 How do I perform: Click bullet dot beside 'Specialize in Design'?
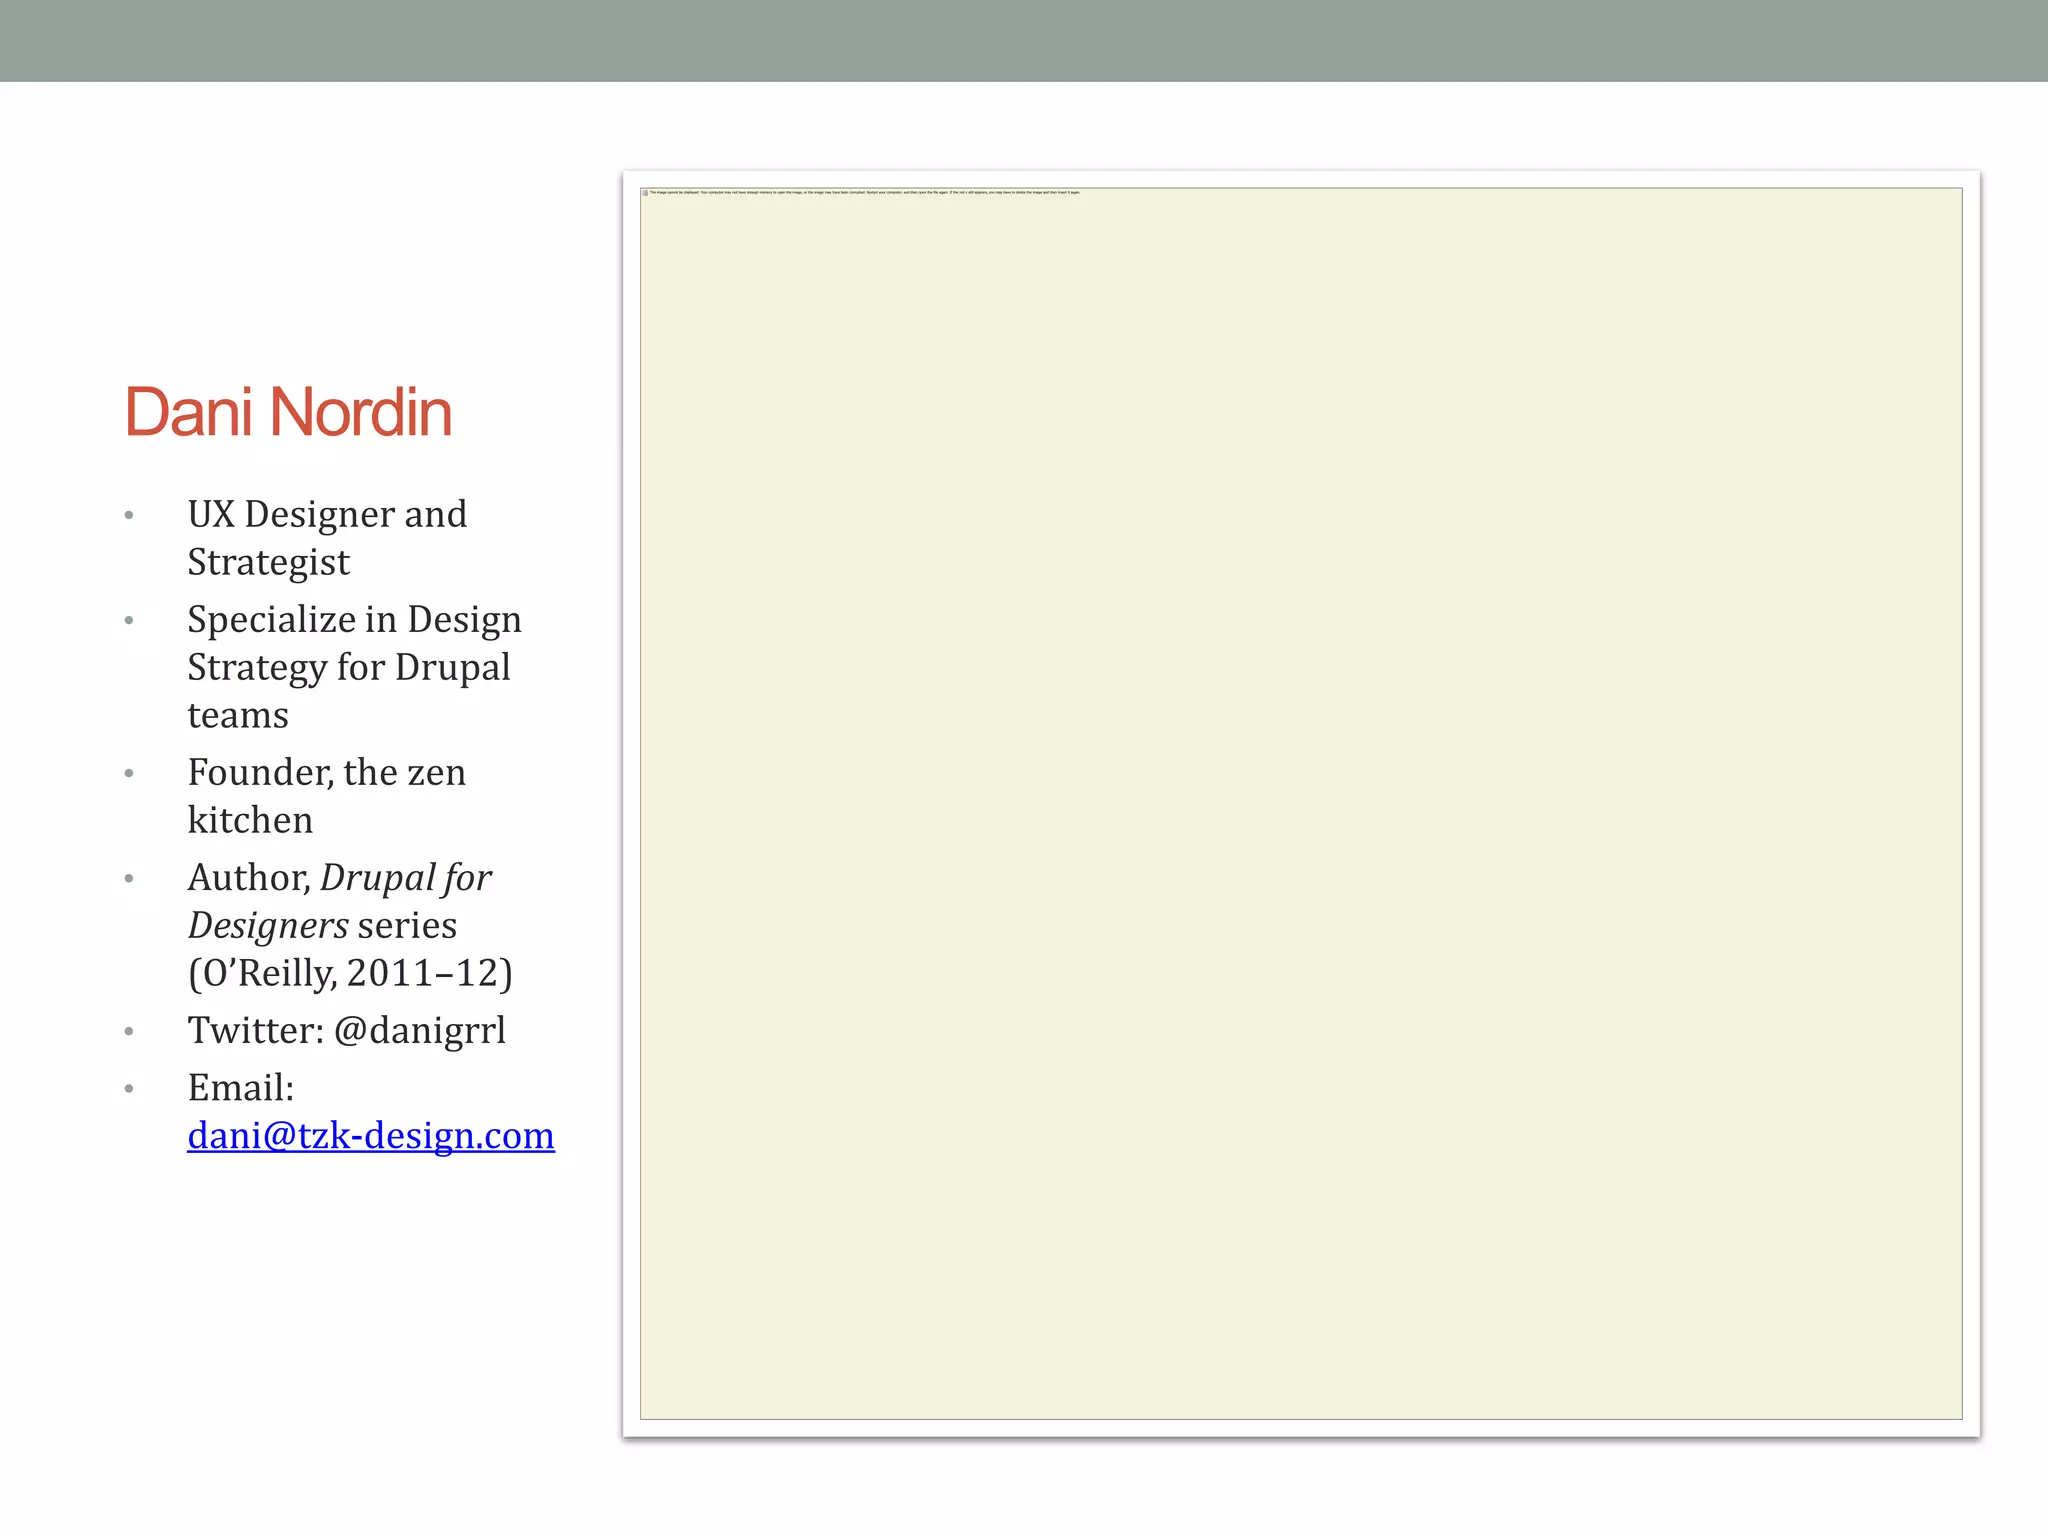click(x=129, y=621)
